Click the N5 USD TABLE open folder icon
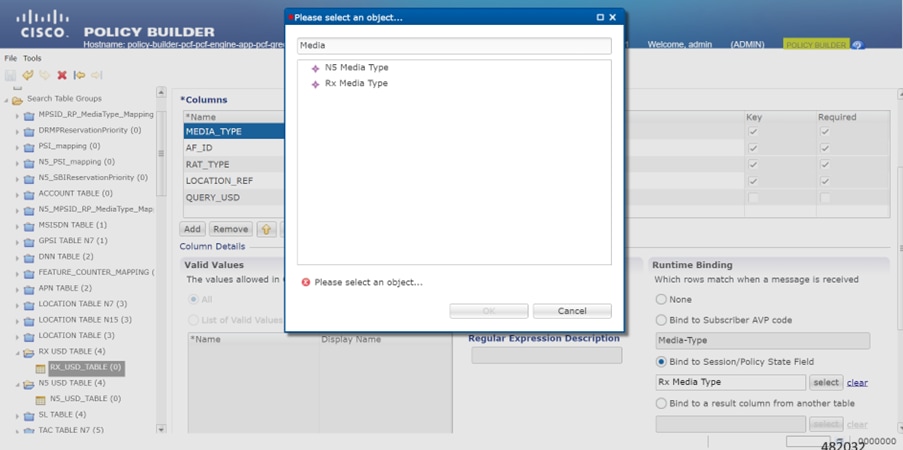Screen dimensions: 903x450 [29, 384]
